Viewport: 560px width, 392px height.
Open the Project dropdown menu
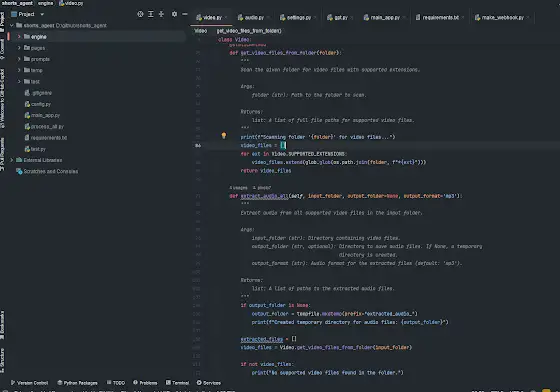tap(28, 14)
